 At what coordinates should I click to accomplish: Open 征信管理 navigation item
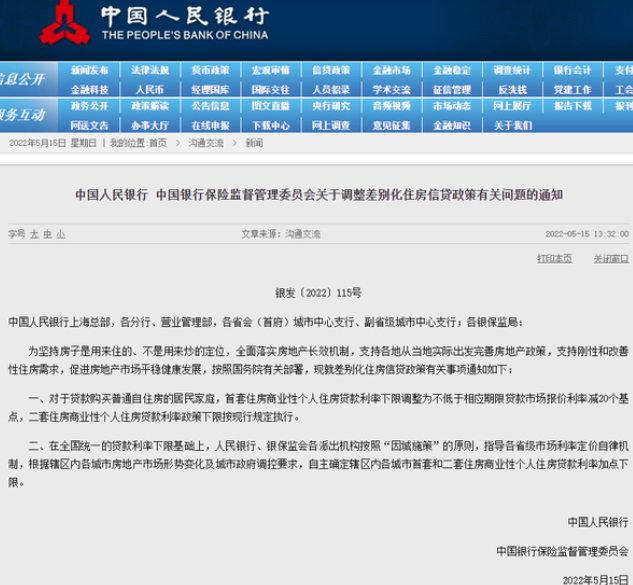click(x=452, y=90)
